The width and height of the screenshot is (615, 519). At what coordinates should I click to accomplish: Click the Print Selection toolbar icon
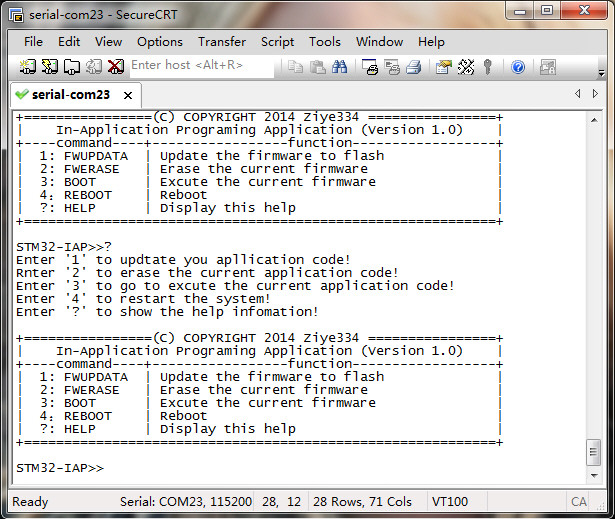coord(392,67)
